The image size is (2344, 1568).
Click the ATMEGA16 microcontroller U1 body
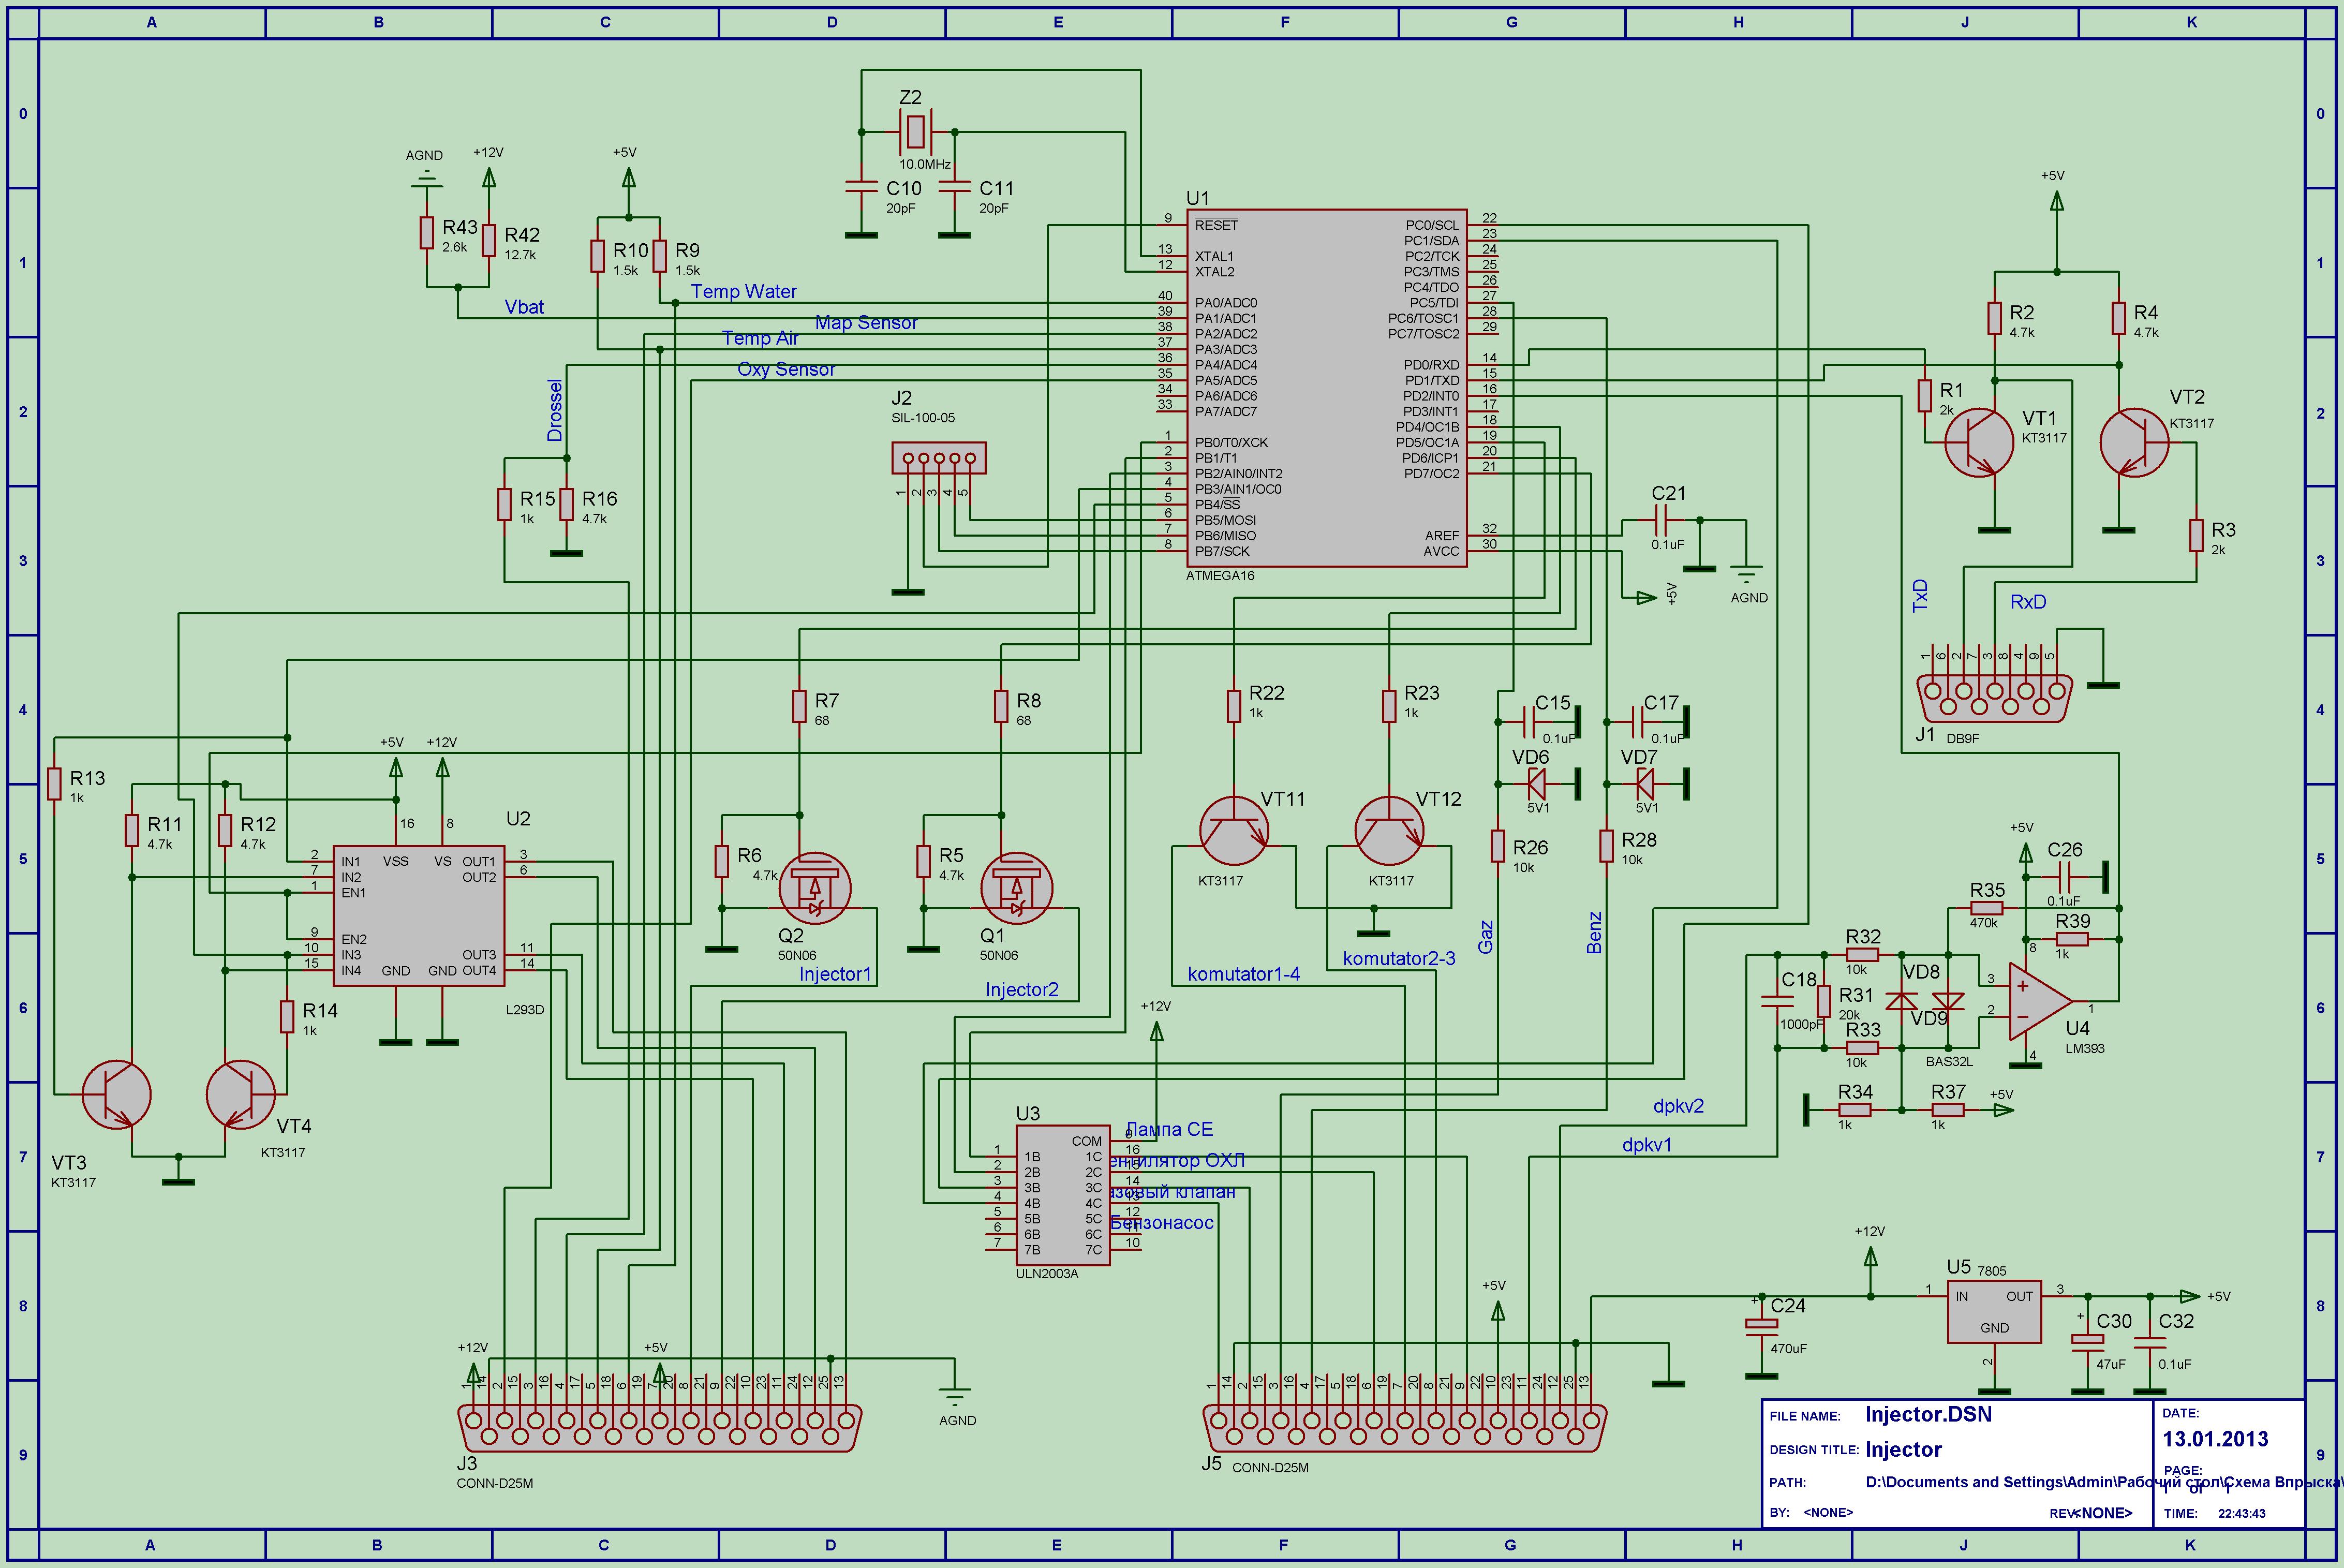pos(1326,388)
